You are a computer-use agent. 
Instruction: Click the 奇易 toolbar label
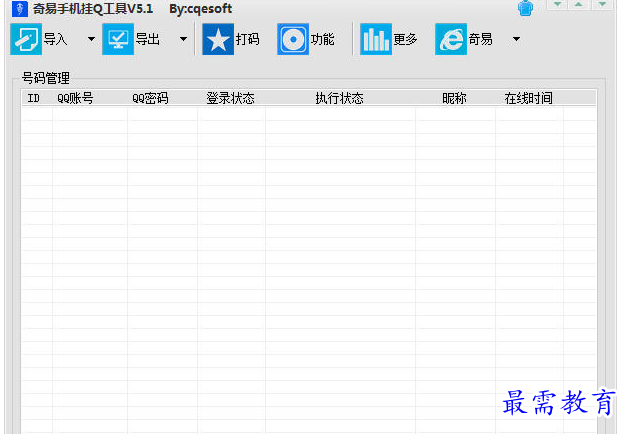480,39
